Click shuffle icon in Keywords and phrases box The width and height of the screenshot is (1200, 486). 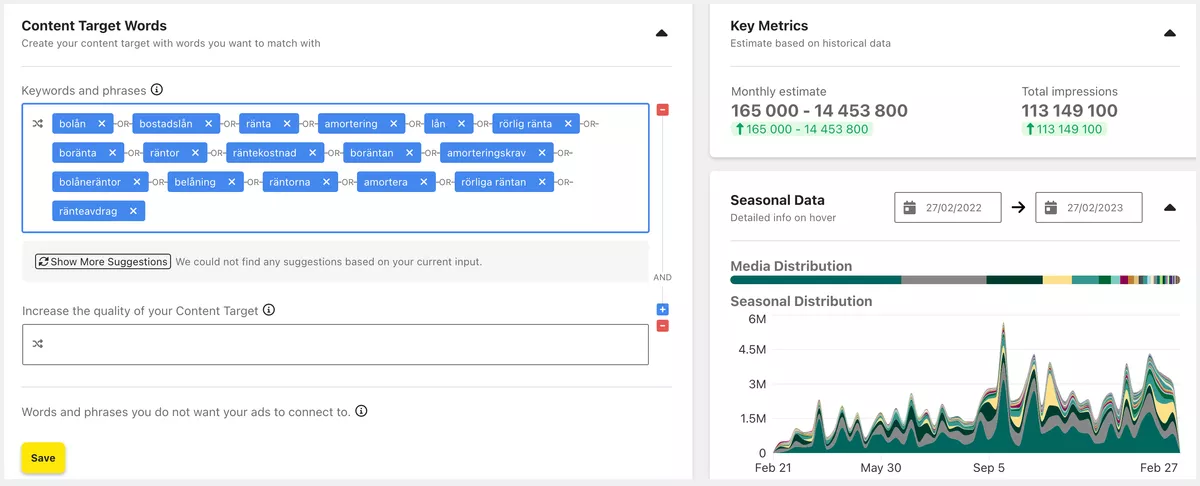coord(38,124)
